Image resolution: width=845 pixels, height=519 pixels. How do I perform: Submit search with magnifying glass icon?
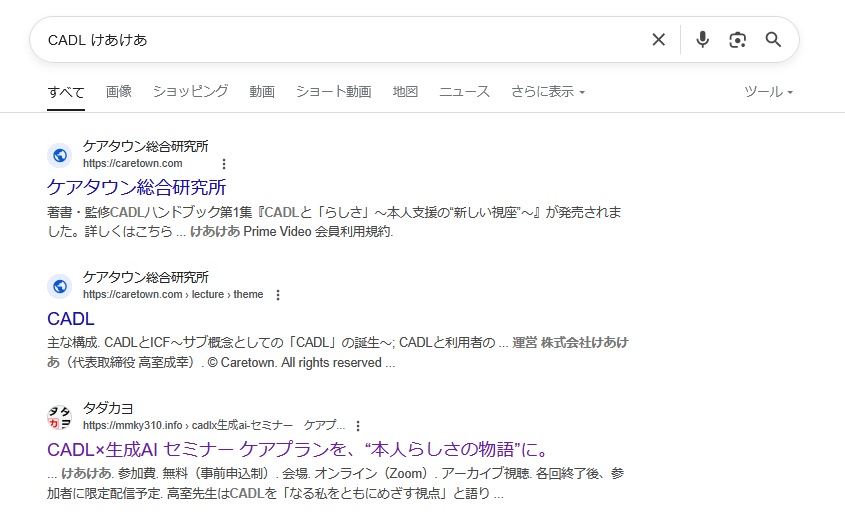click(x=773, y=39)
